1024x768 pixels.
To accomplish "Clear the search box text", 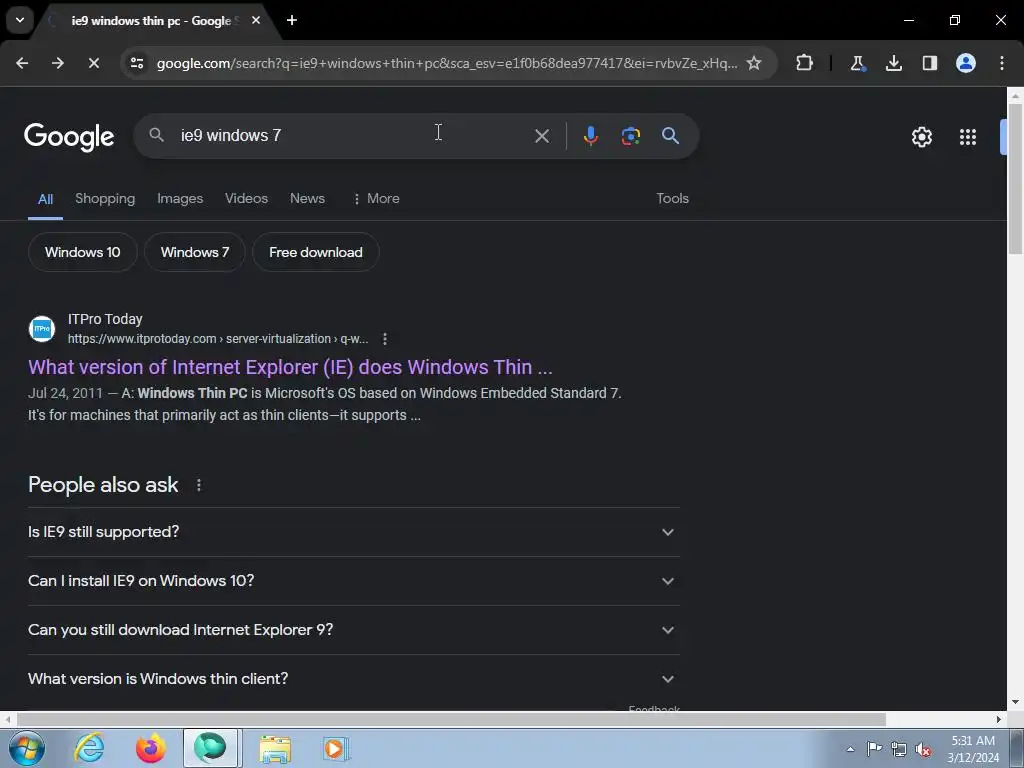I will (x=541, y=136).
